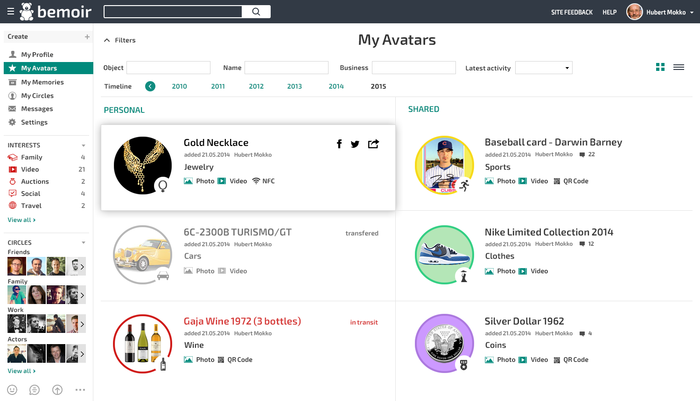Switch to list view layout
This screenshot has width=700, height=401.
coord(678,67)
